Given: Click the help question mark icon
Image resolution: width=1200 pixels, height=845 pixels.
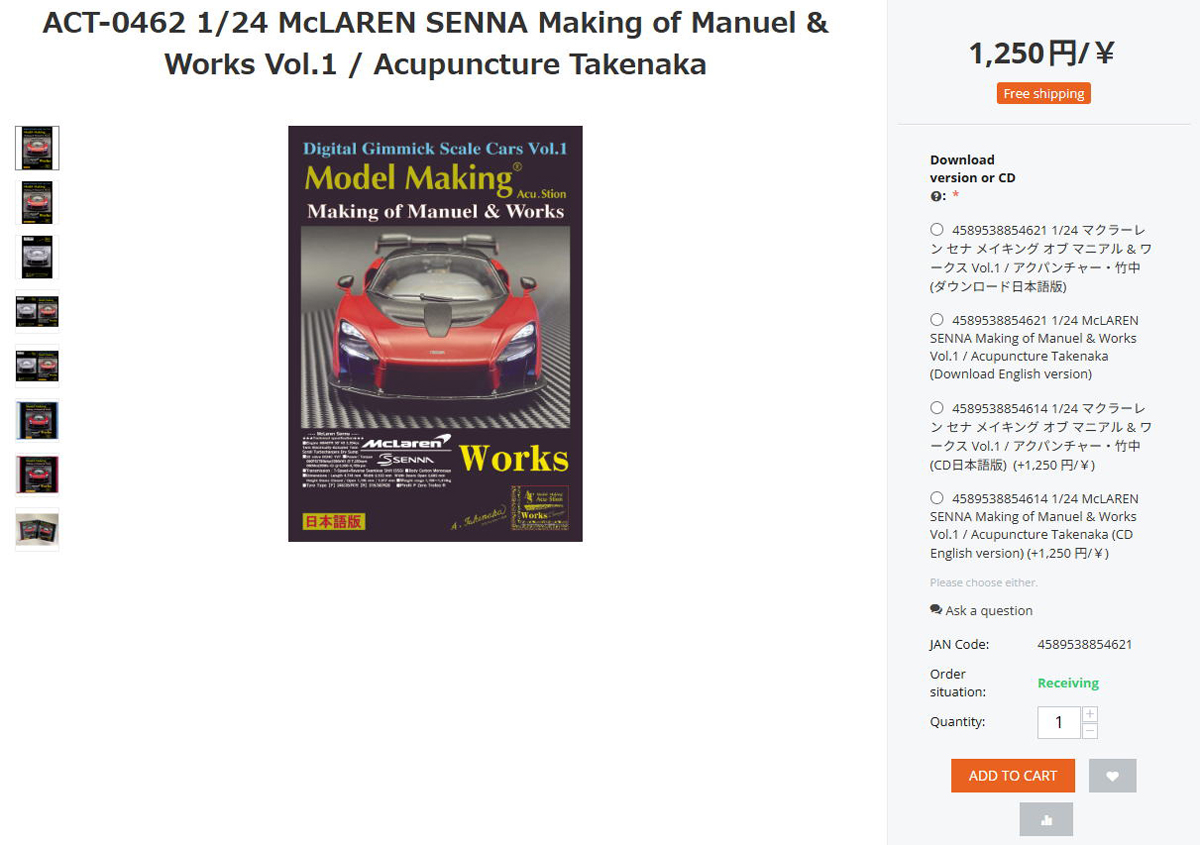Looking at the screenshot, I should [x=936, y=196].
